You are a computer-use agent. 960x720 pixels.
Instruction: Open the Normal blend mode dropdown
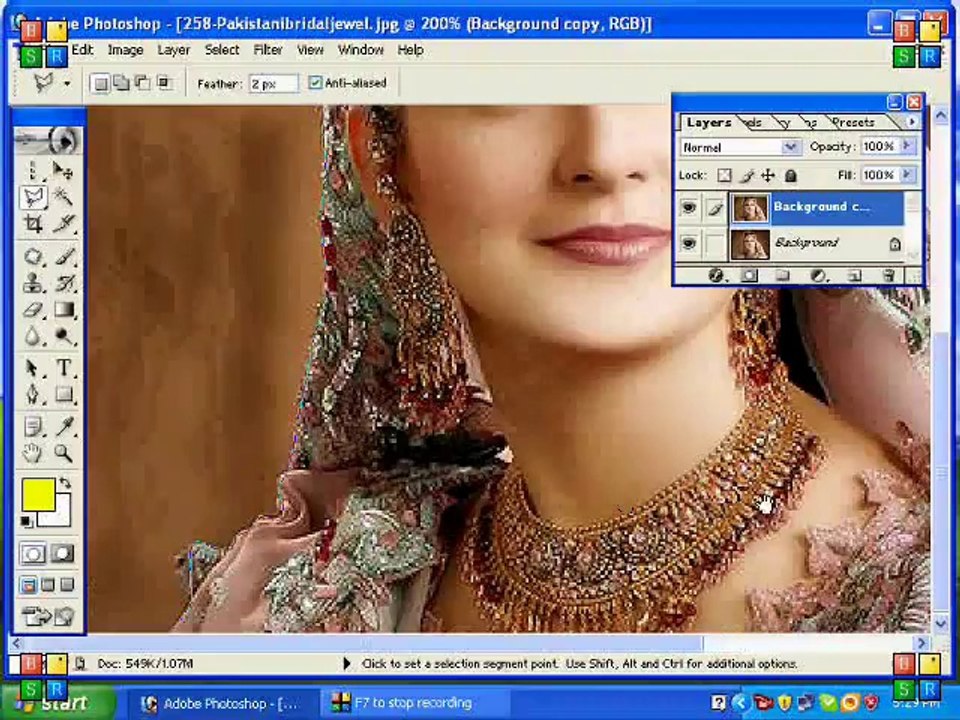[x=790, y=147]
